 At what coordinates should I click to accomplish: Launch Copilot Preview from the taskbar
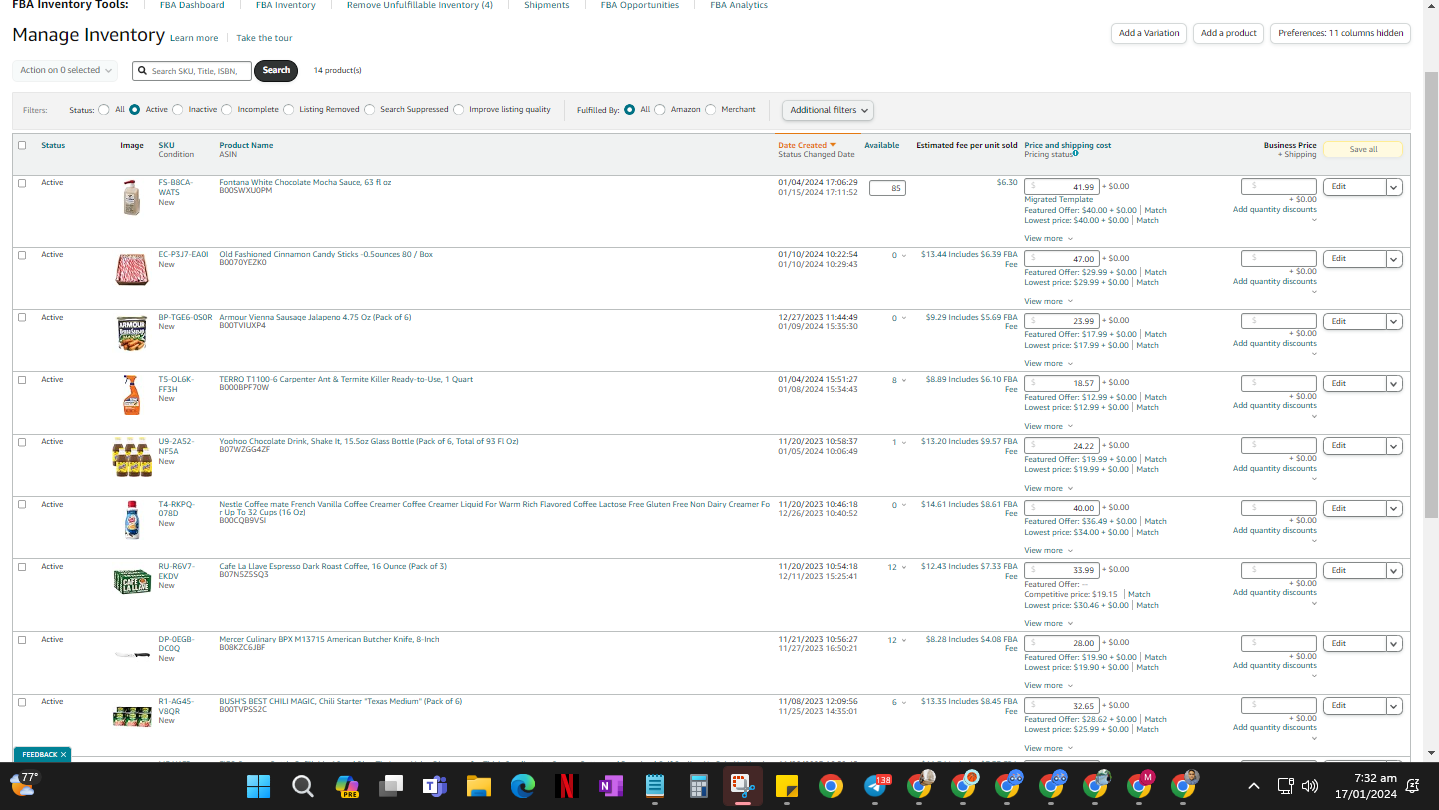click(x=347, y=786)
